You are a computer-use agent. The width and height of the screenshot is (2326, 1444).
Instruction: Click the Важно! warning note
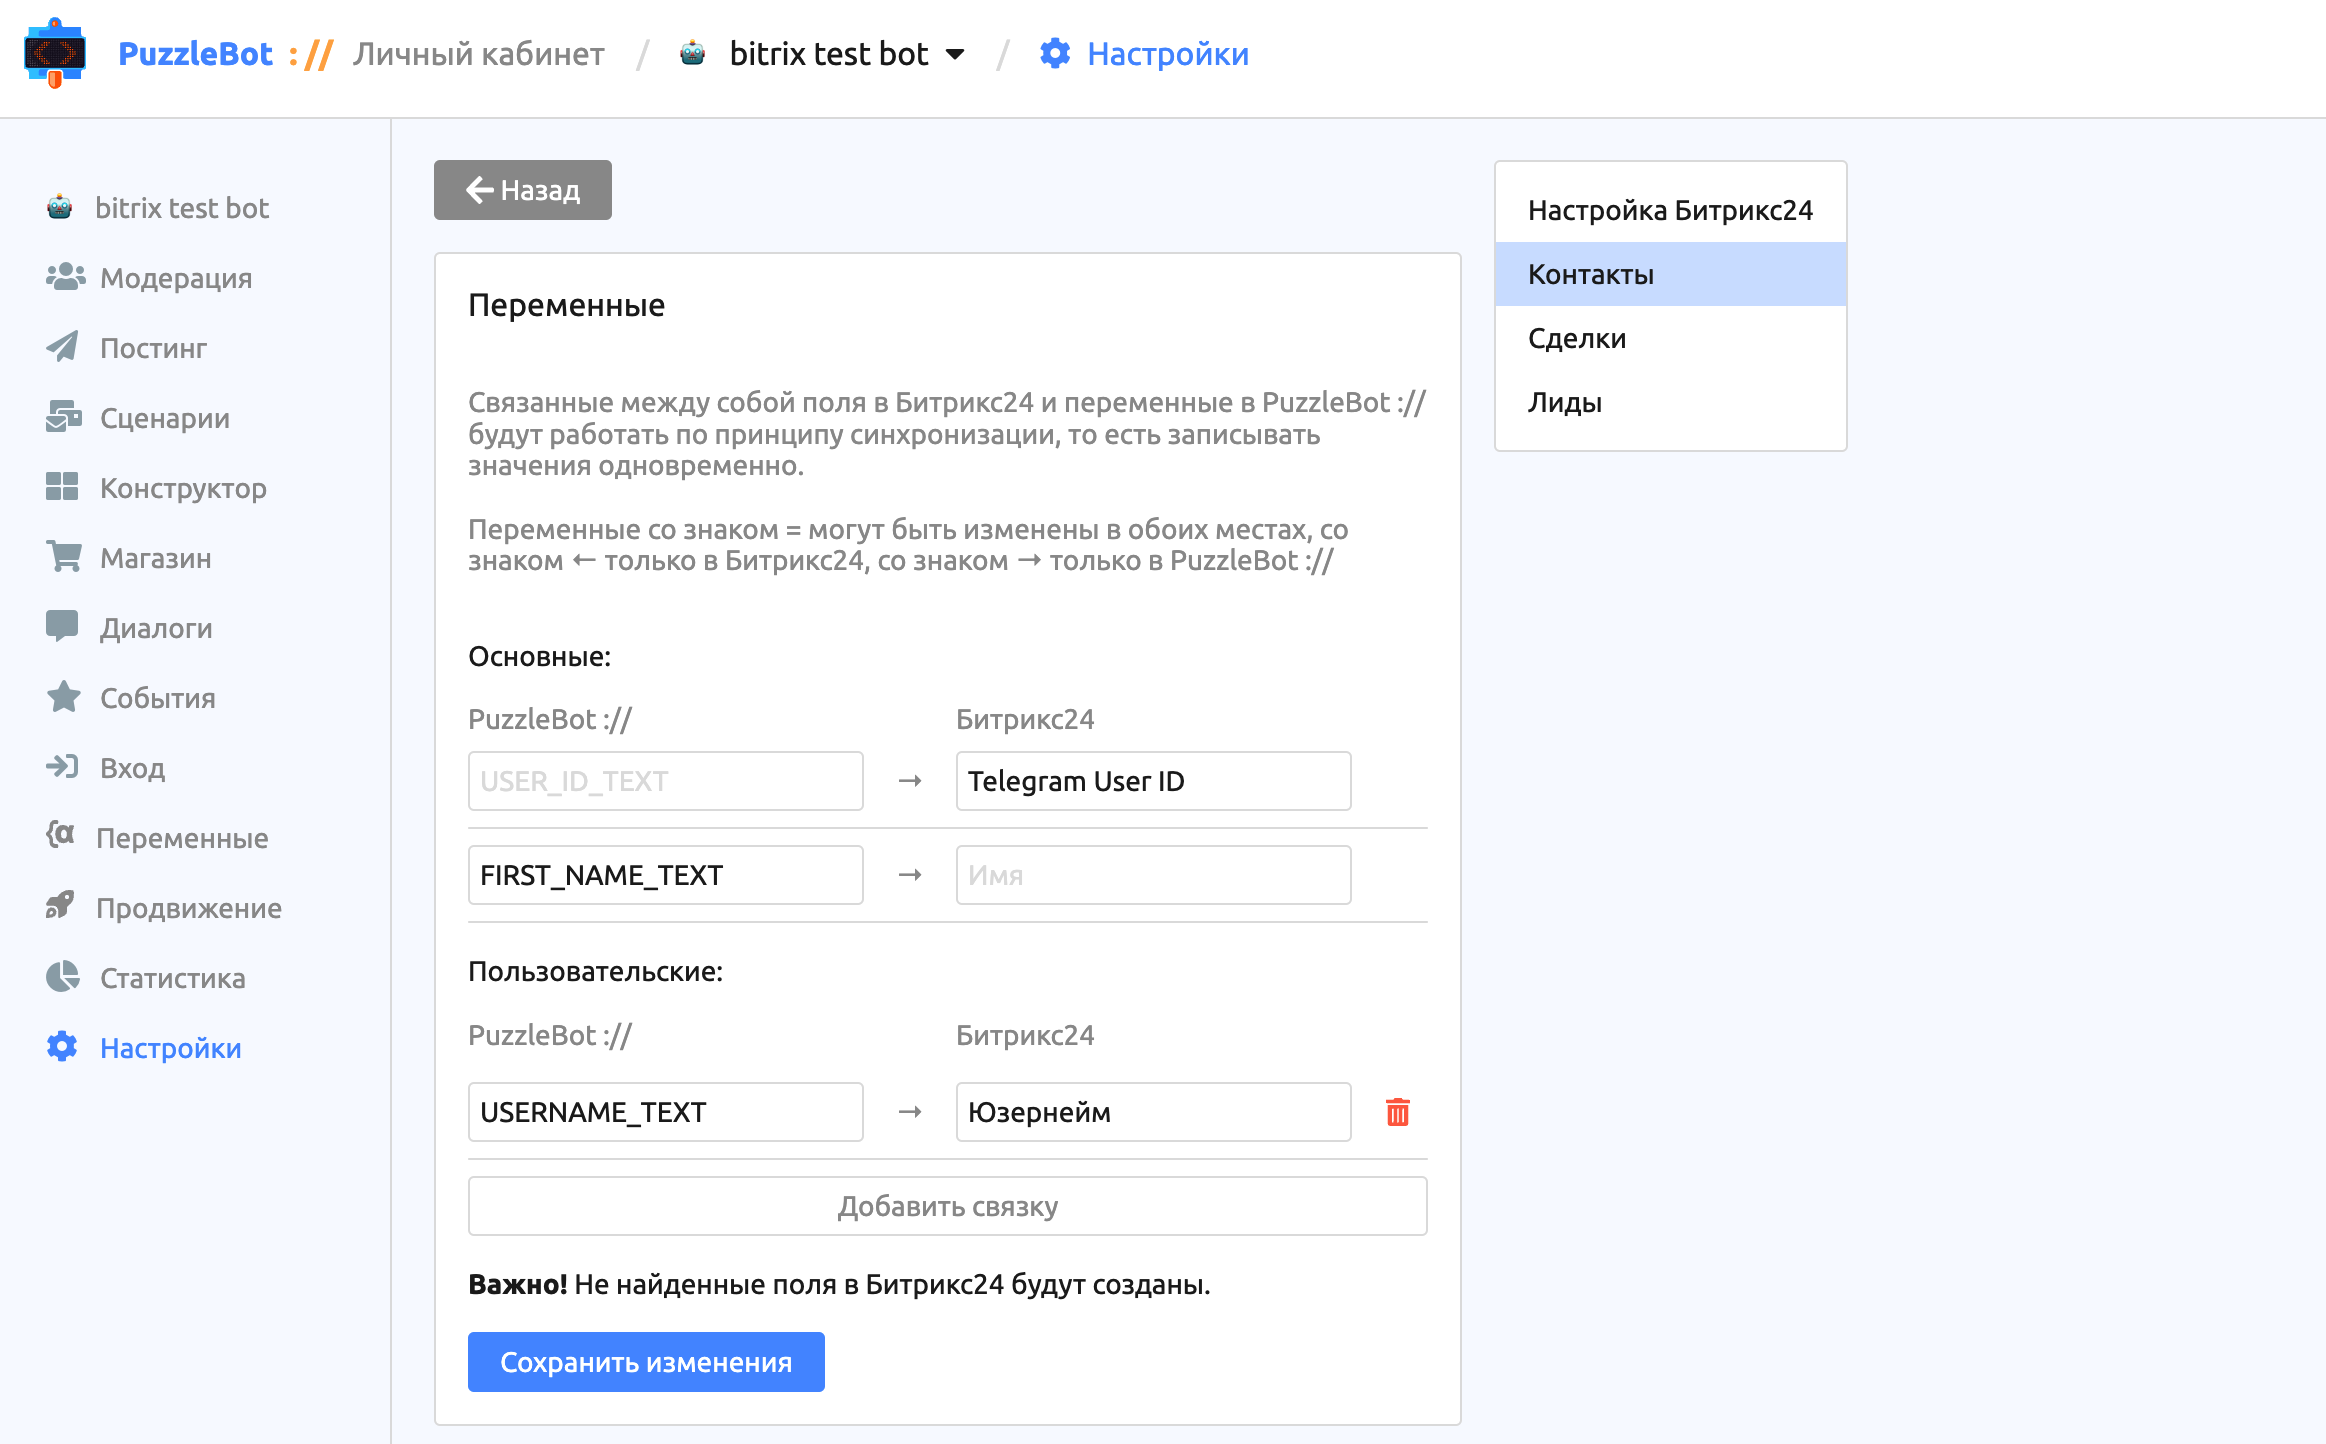(x=839, y=1284)
